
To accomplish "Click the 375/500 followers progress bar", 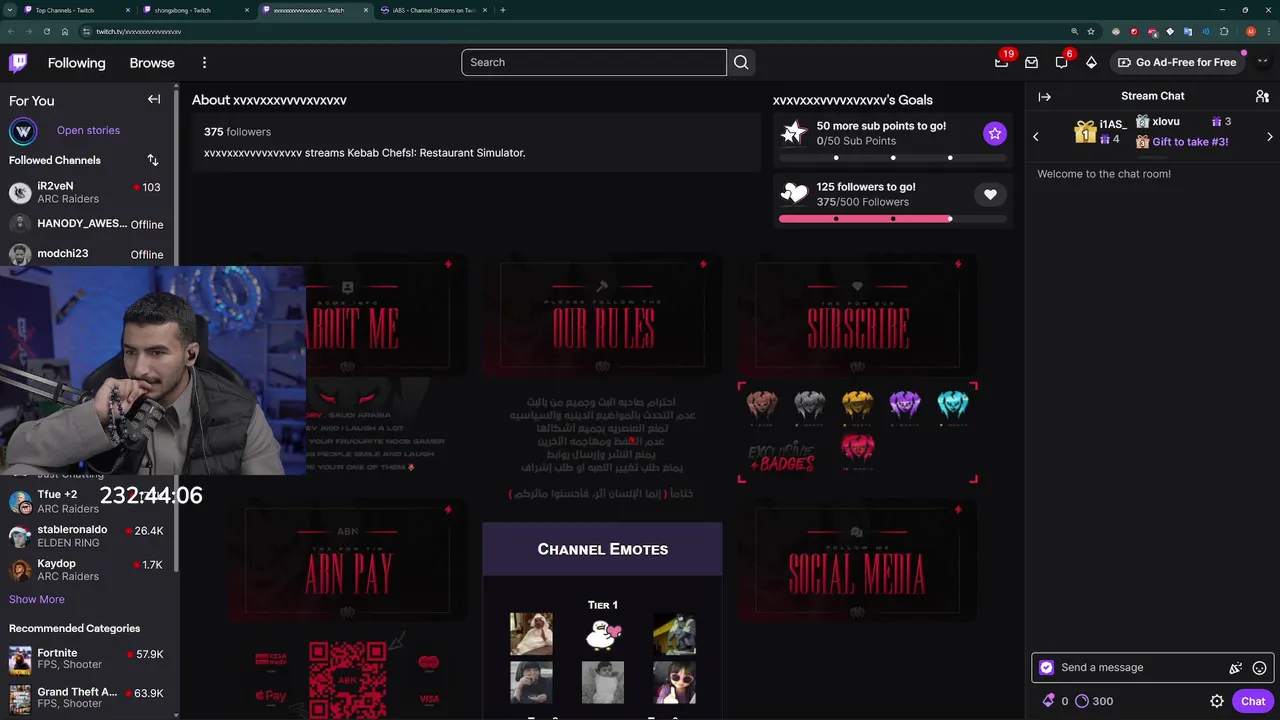I will (x=893, y=218).
